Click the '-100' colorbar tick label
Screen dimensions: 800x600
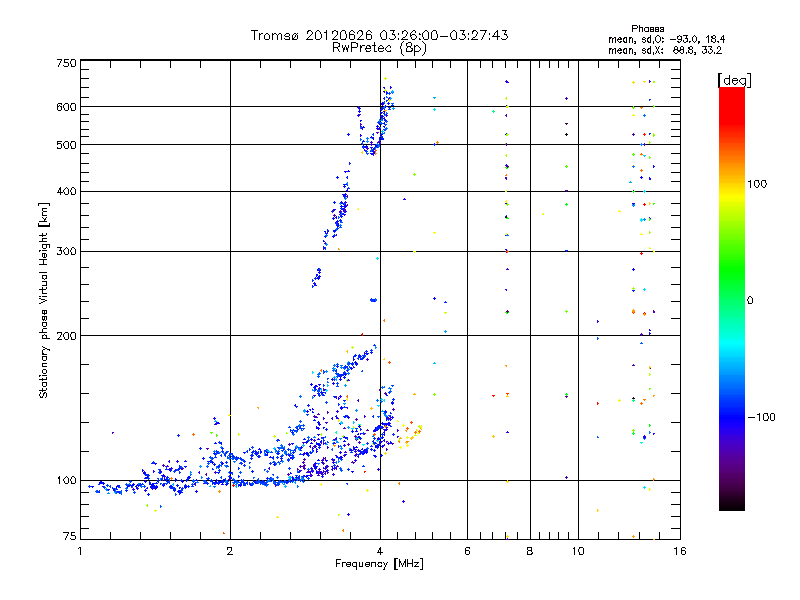[761, 417]
